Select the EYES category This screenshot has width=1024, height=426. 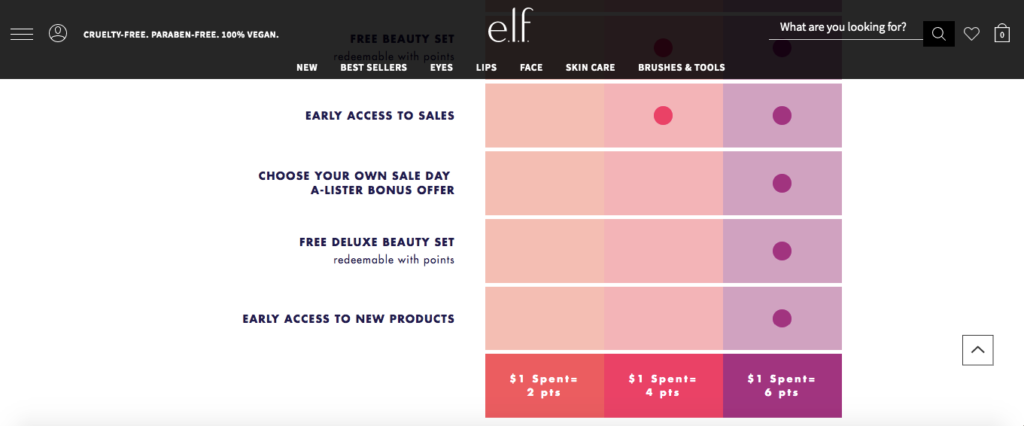point(441,67)
